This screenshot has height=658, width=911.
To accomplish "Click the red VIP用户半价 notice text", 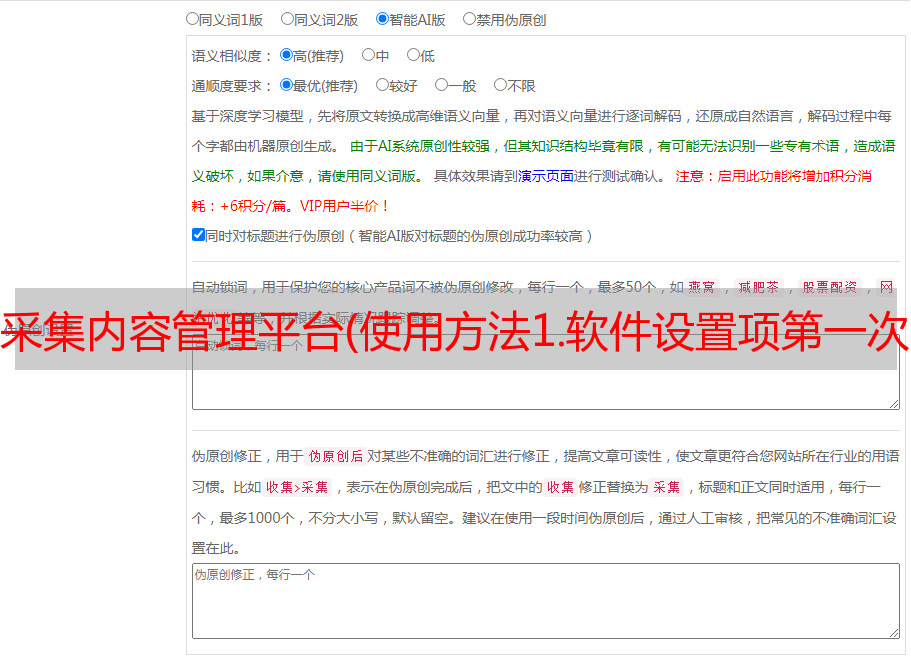I will [344, 206].
